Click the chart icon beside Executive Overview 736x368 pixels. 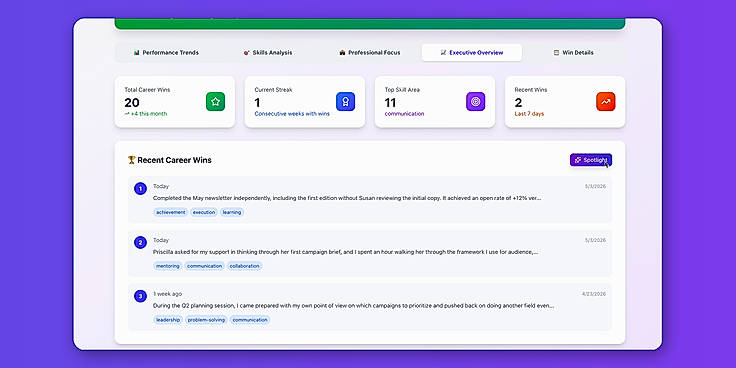(x=443, y=53)
